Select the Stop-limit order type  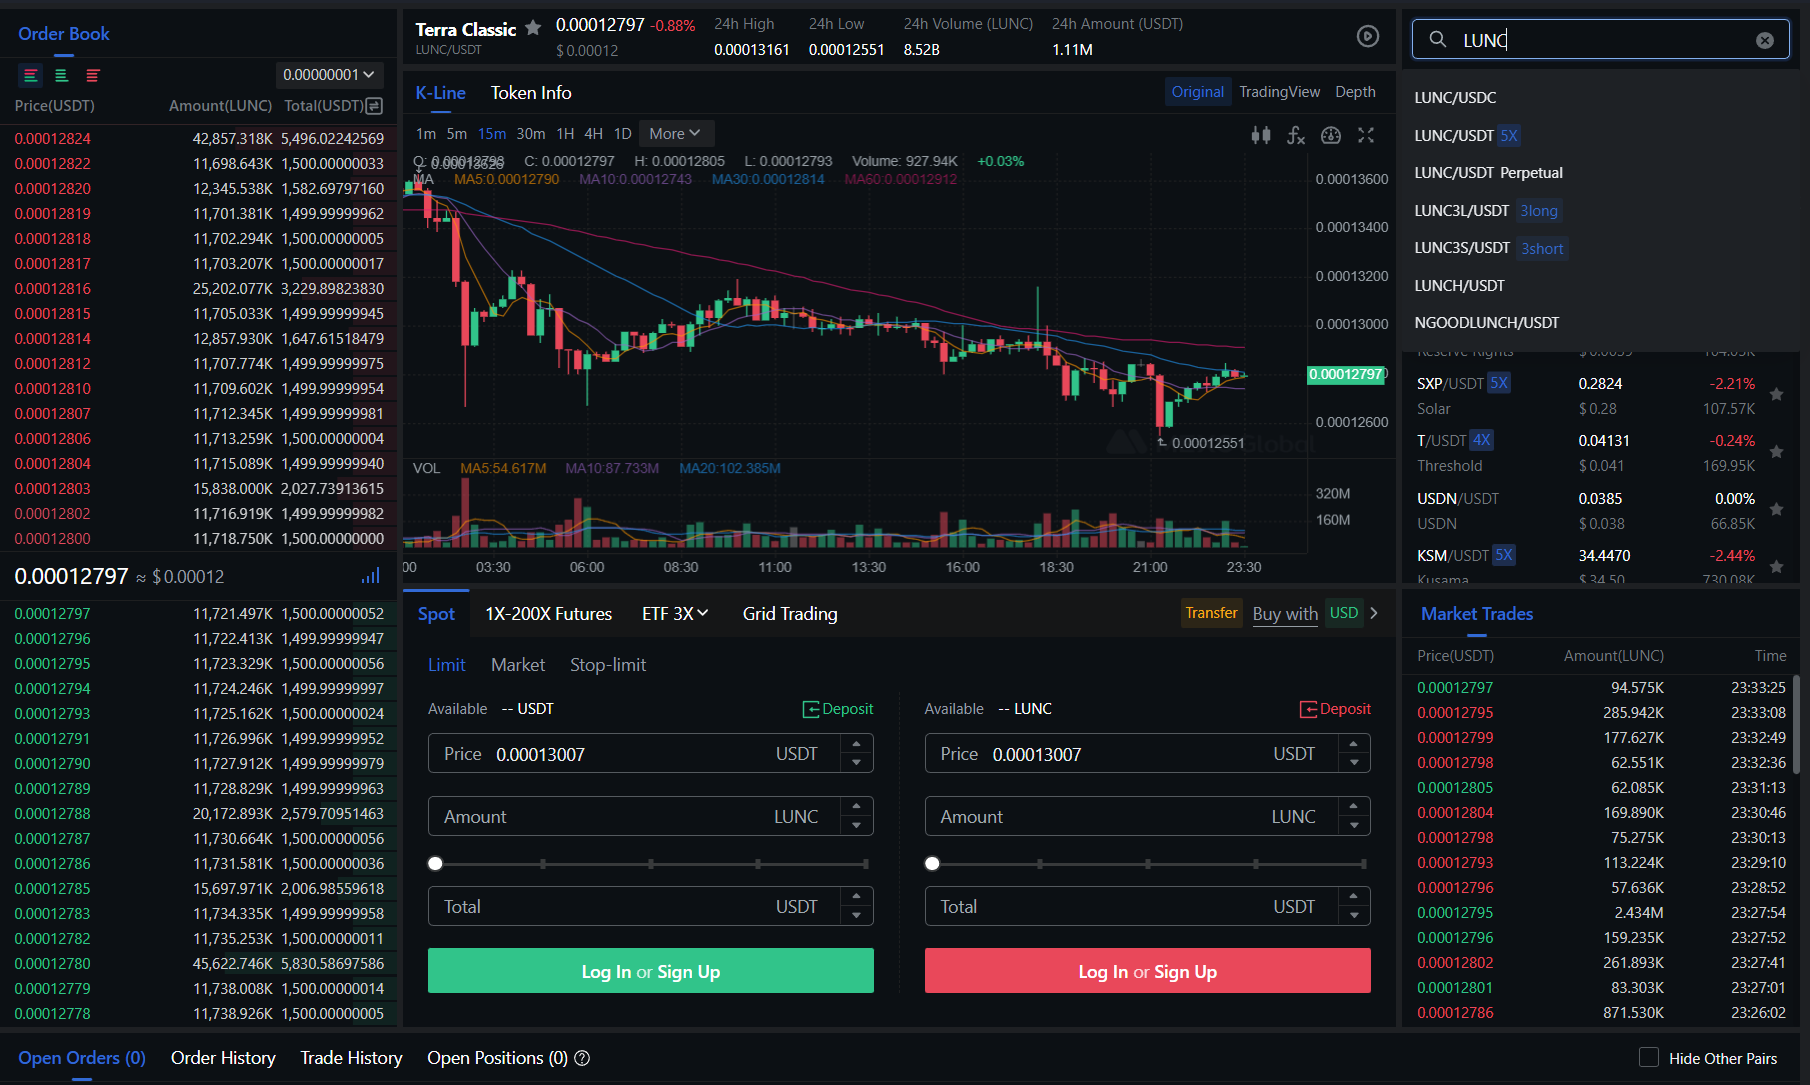point(608,665)
